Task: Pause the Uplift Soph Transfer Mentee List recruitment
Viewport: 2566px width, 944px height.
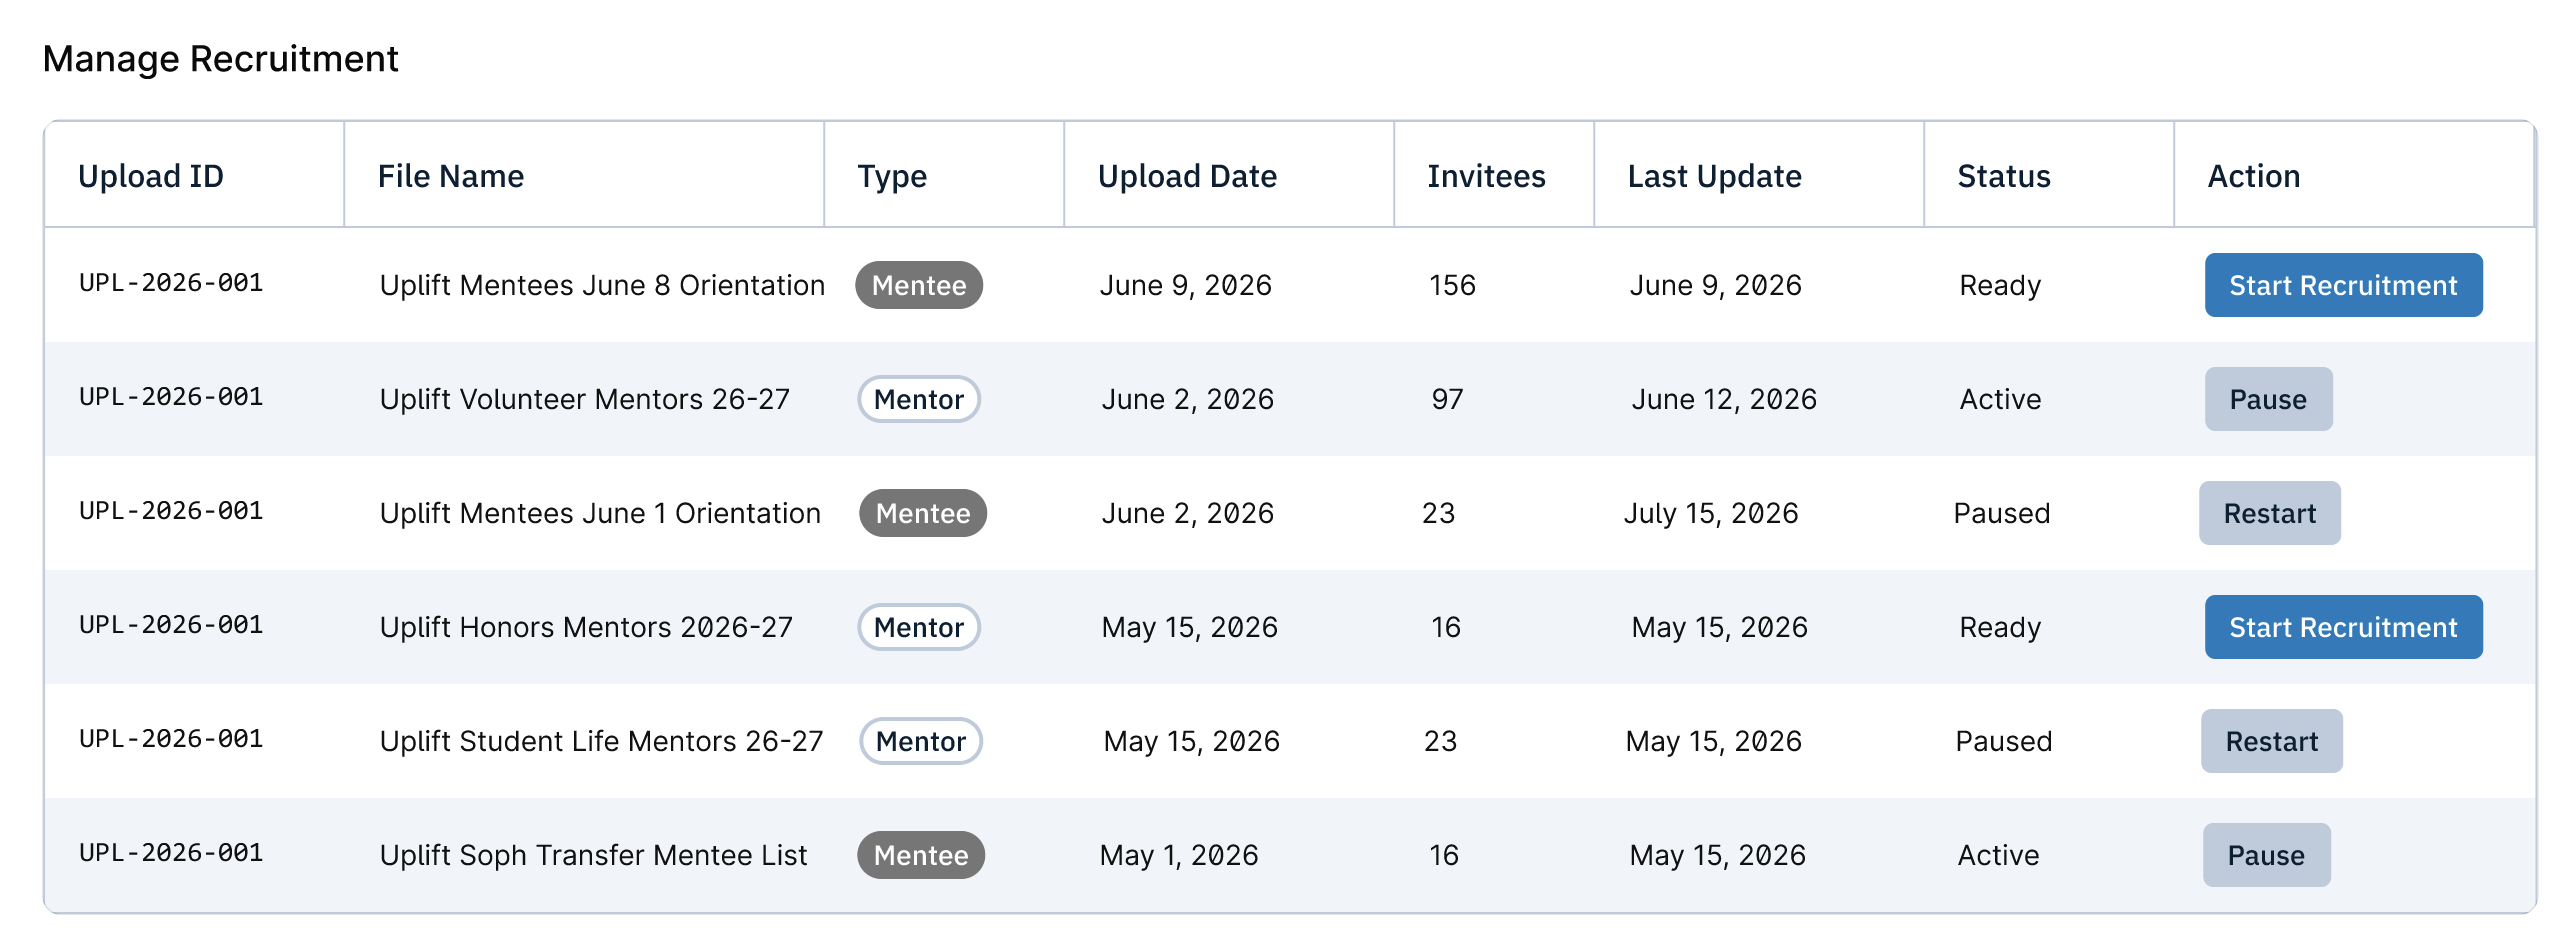Action: (2266, 855)
